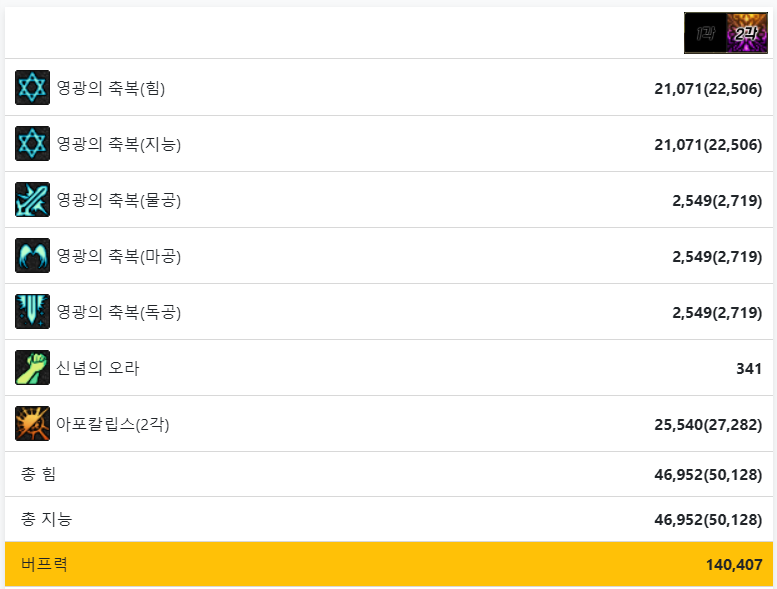Click the 영광의 축복(힘) star icon
The image size is (777, 589).
[x=32, y=88]
